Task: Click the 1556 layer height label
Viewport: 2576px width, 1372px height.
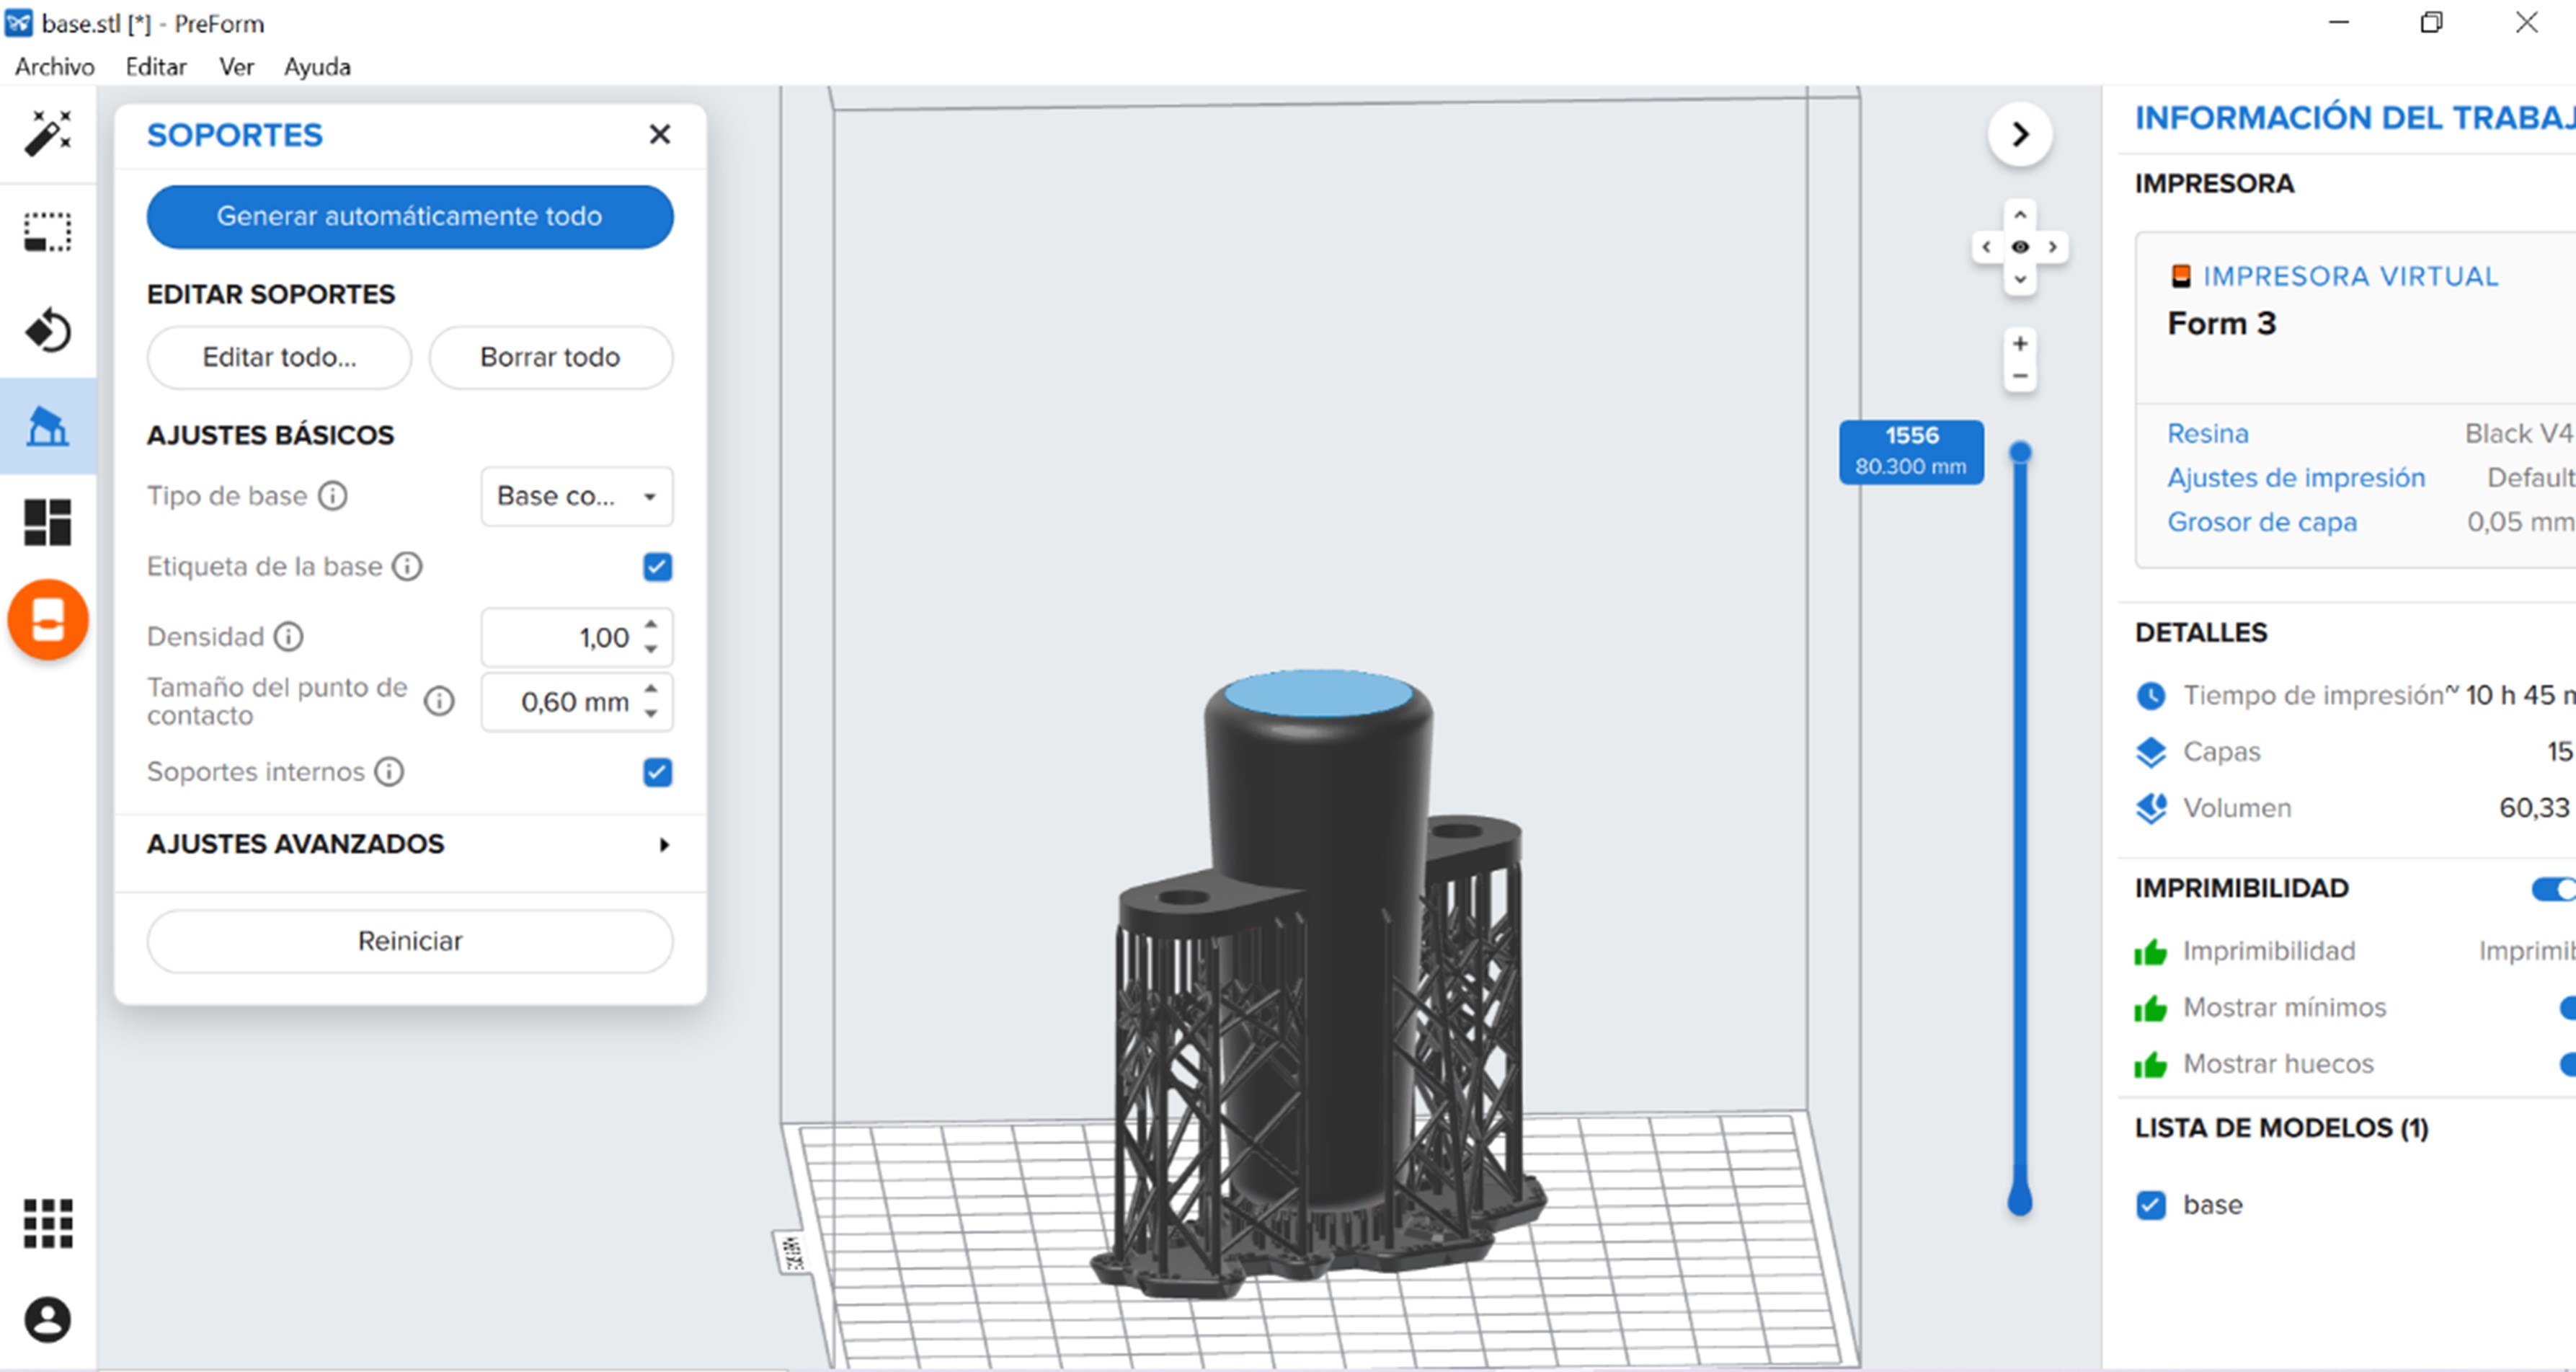Action: [x=1911, y=452]
